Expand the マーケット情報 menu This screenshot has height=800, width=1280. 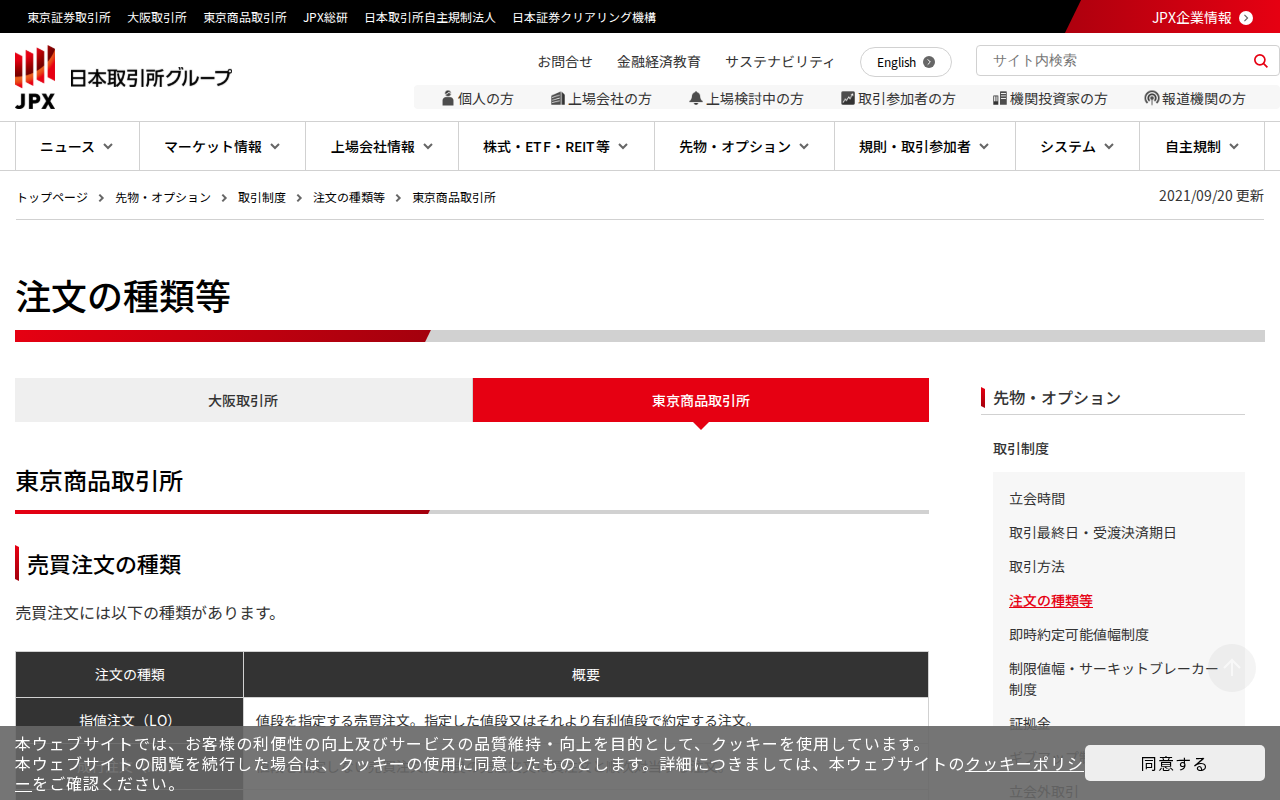[x=222, y=146]
